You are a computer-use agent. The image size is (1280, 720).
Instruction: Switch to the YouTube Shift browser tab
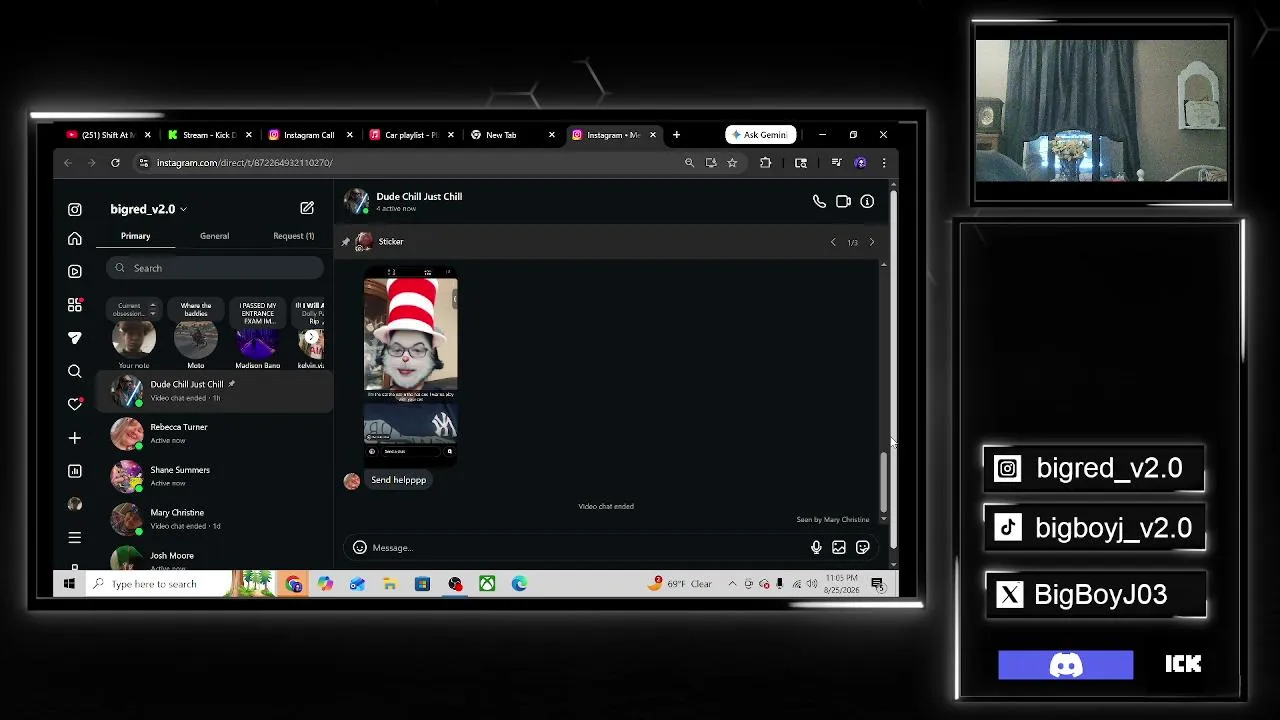[107, 135]
